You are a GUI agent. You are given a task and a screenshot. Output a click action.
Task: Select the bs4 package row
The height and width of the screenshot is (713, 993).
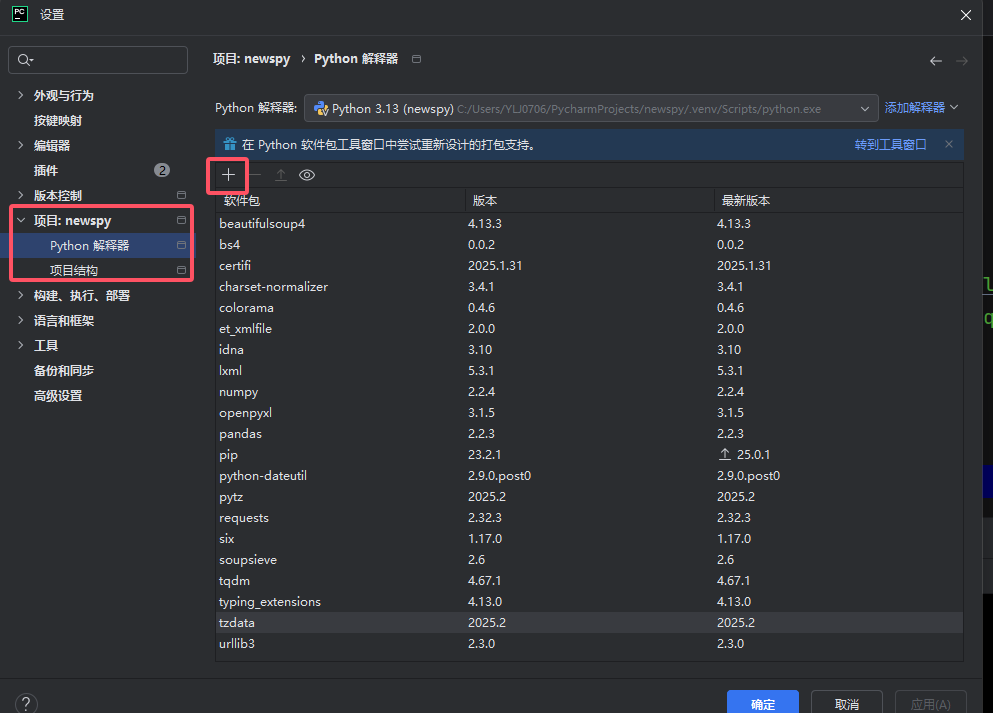pos(590,244)
